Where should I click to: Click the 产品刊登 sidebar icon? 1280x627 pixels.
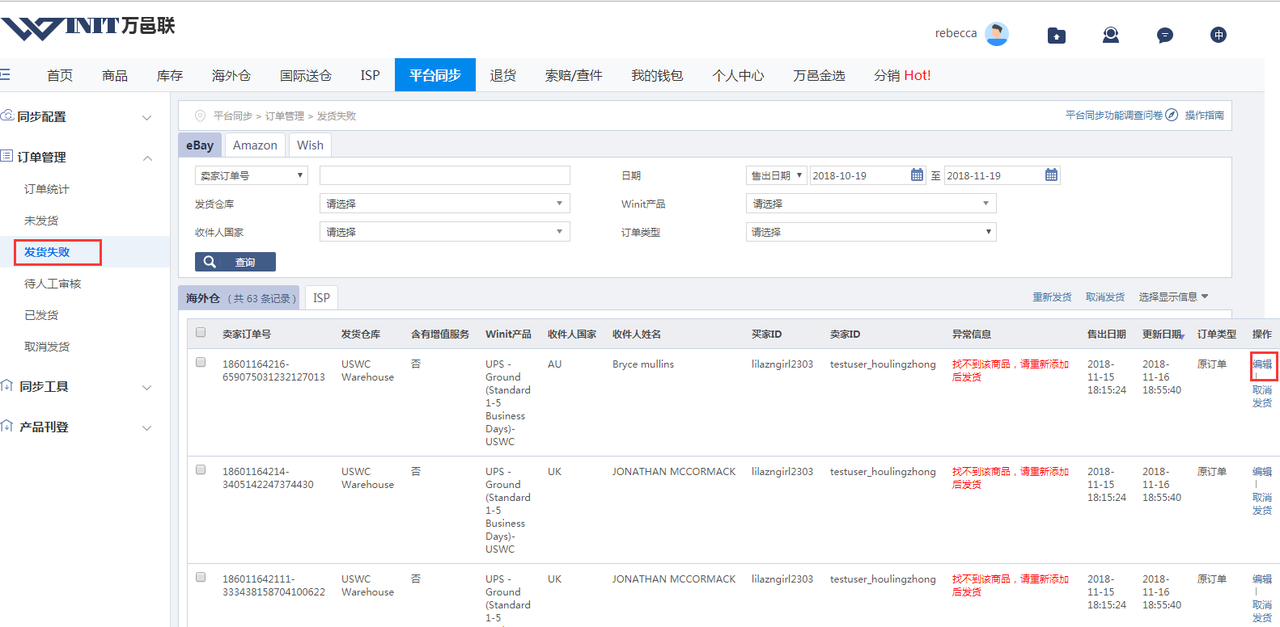(x=7, y=427)
